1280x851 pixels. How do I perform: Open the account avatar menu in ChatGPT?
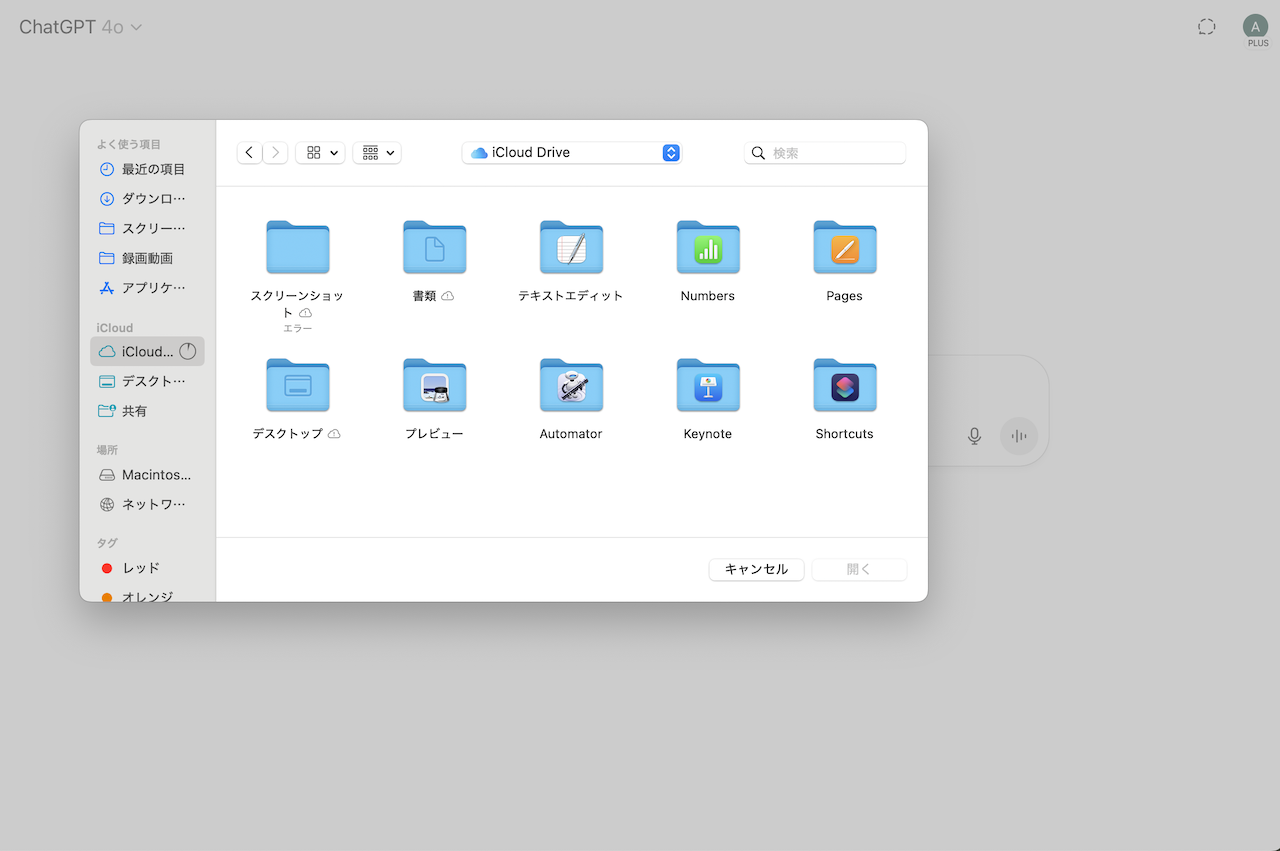pyautogui.click(x=1255, y=27)
